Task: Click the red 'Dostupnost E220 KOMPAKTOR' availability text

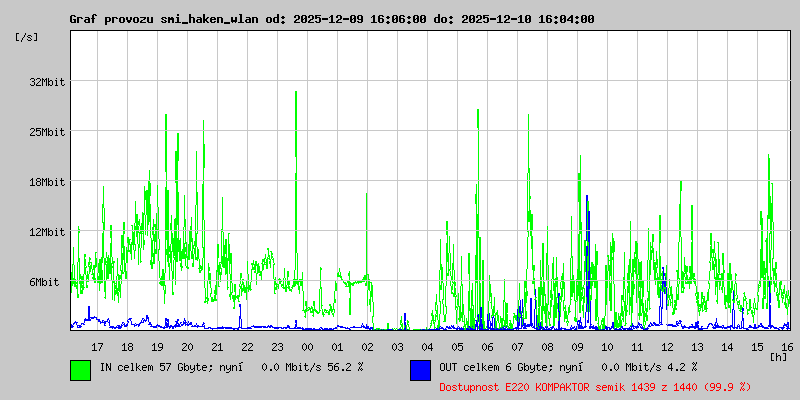Action: (595, 387)
